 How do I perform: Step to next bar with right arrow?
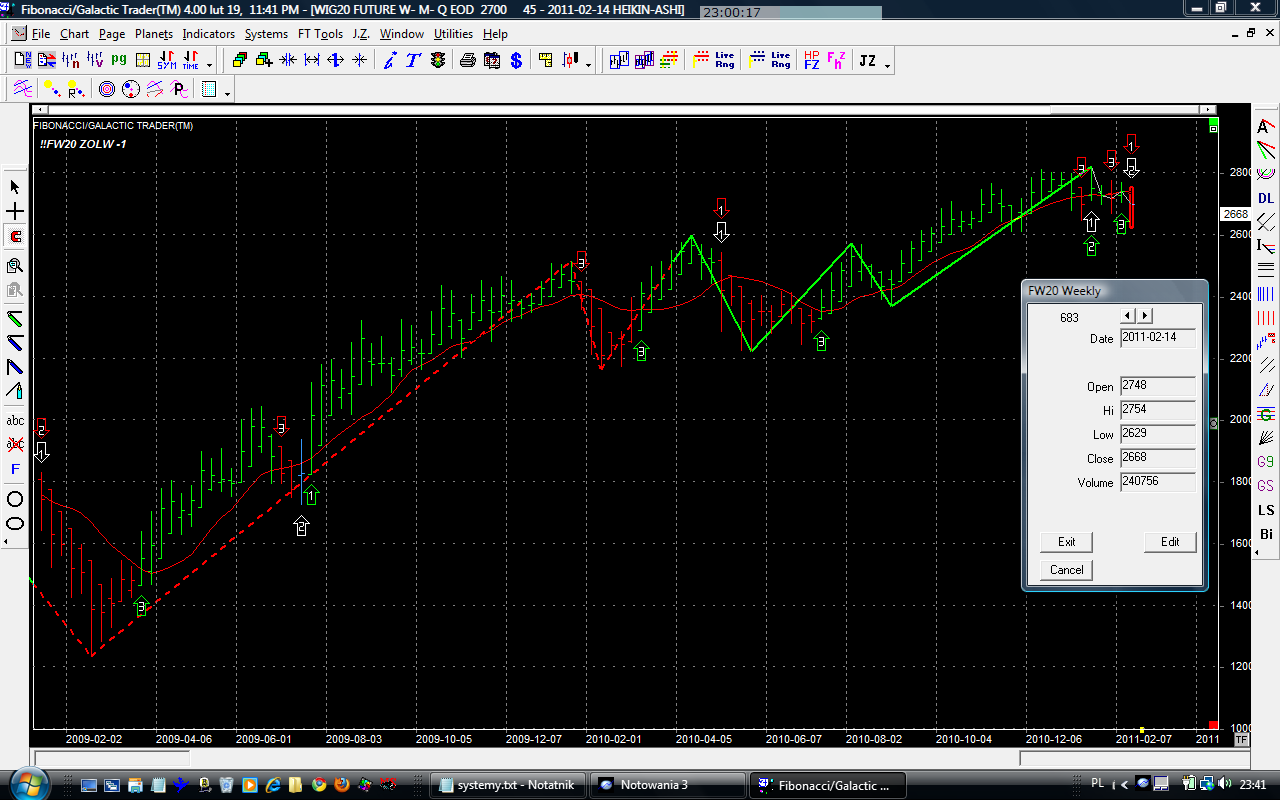1145,316
